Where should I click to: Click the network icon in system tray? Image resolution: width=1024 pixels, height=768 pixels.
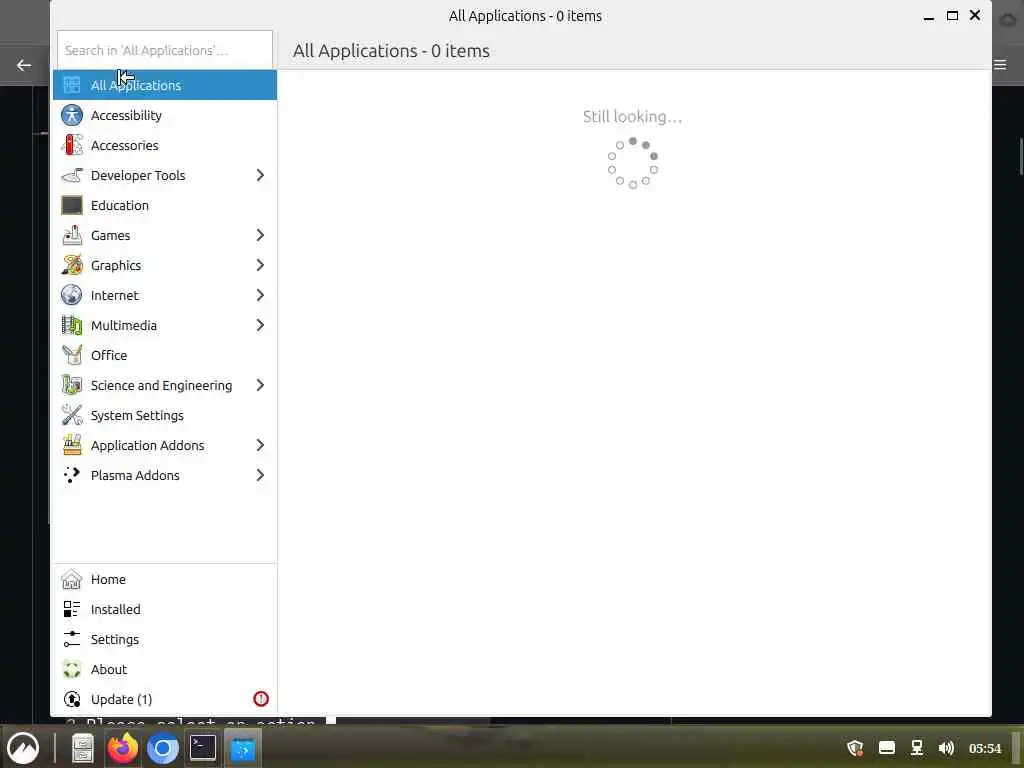tap(917, 748)
